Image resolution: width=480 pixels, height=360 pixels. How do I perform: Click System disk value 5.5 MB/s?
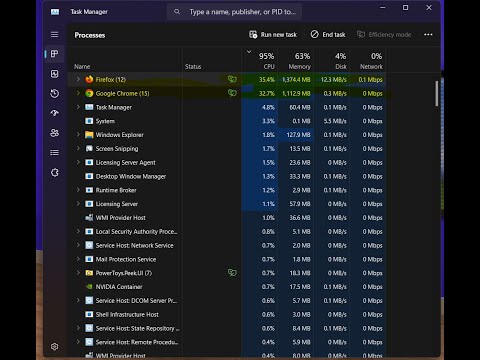click(335, 121)
